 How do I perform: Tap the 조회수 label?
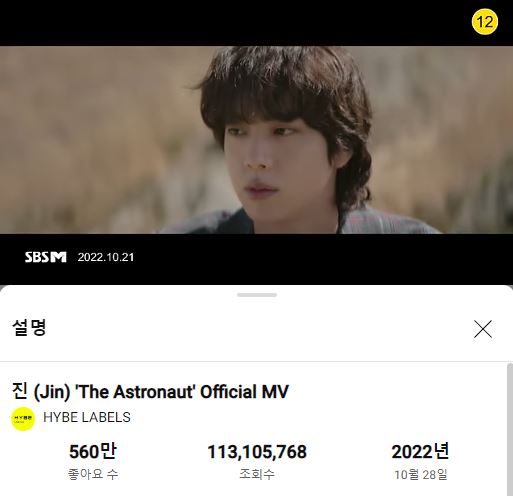point(257,474)
